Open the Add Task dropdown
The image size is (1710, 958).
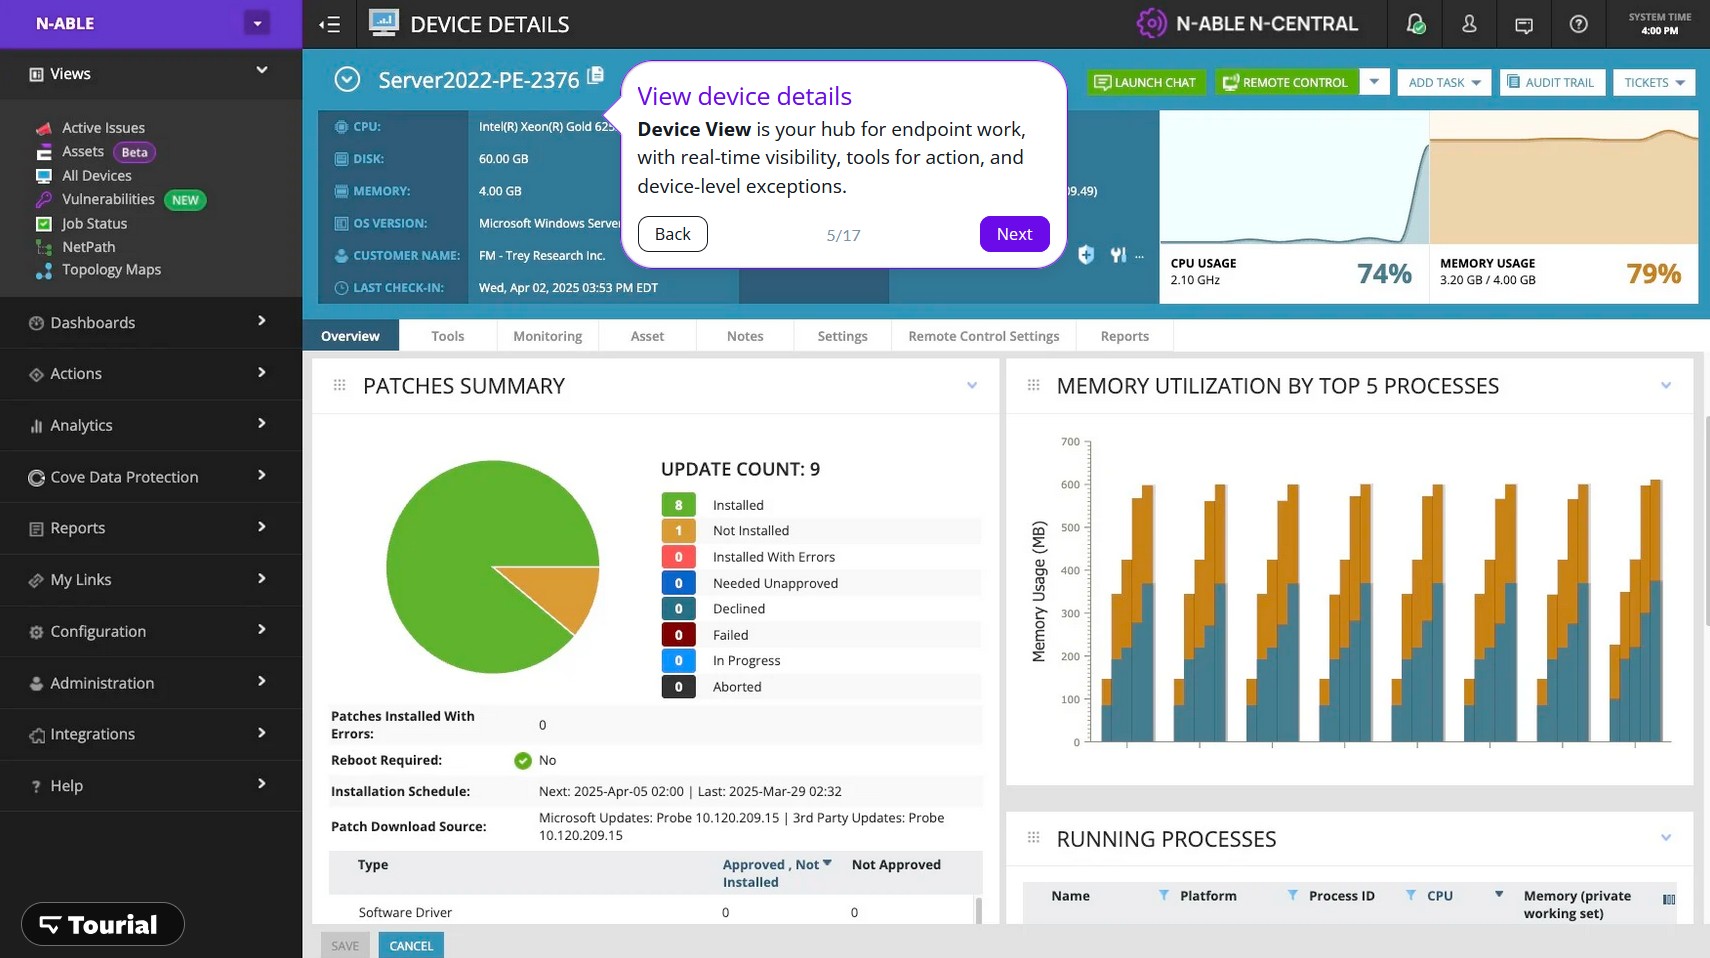pos(1444,82)
